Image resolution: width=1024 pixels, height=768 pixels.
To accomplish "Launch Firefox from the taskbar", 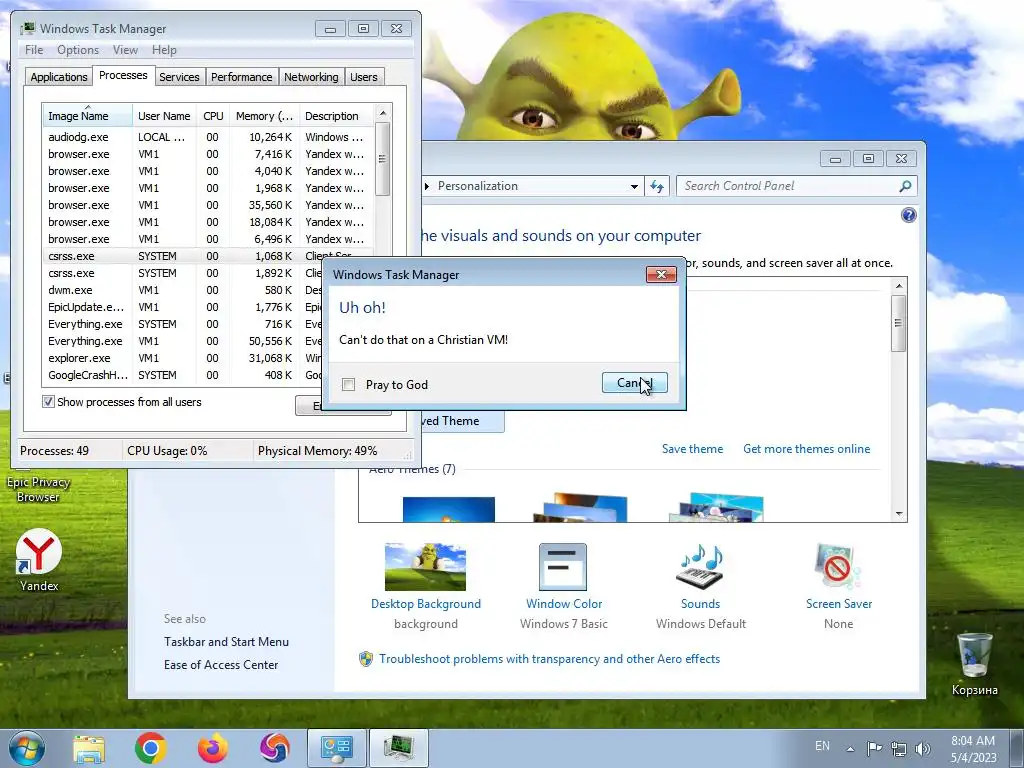I will 213,748.
